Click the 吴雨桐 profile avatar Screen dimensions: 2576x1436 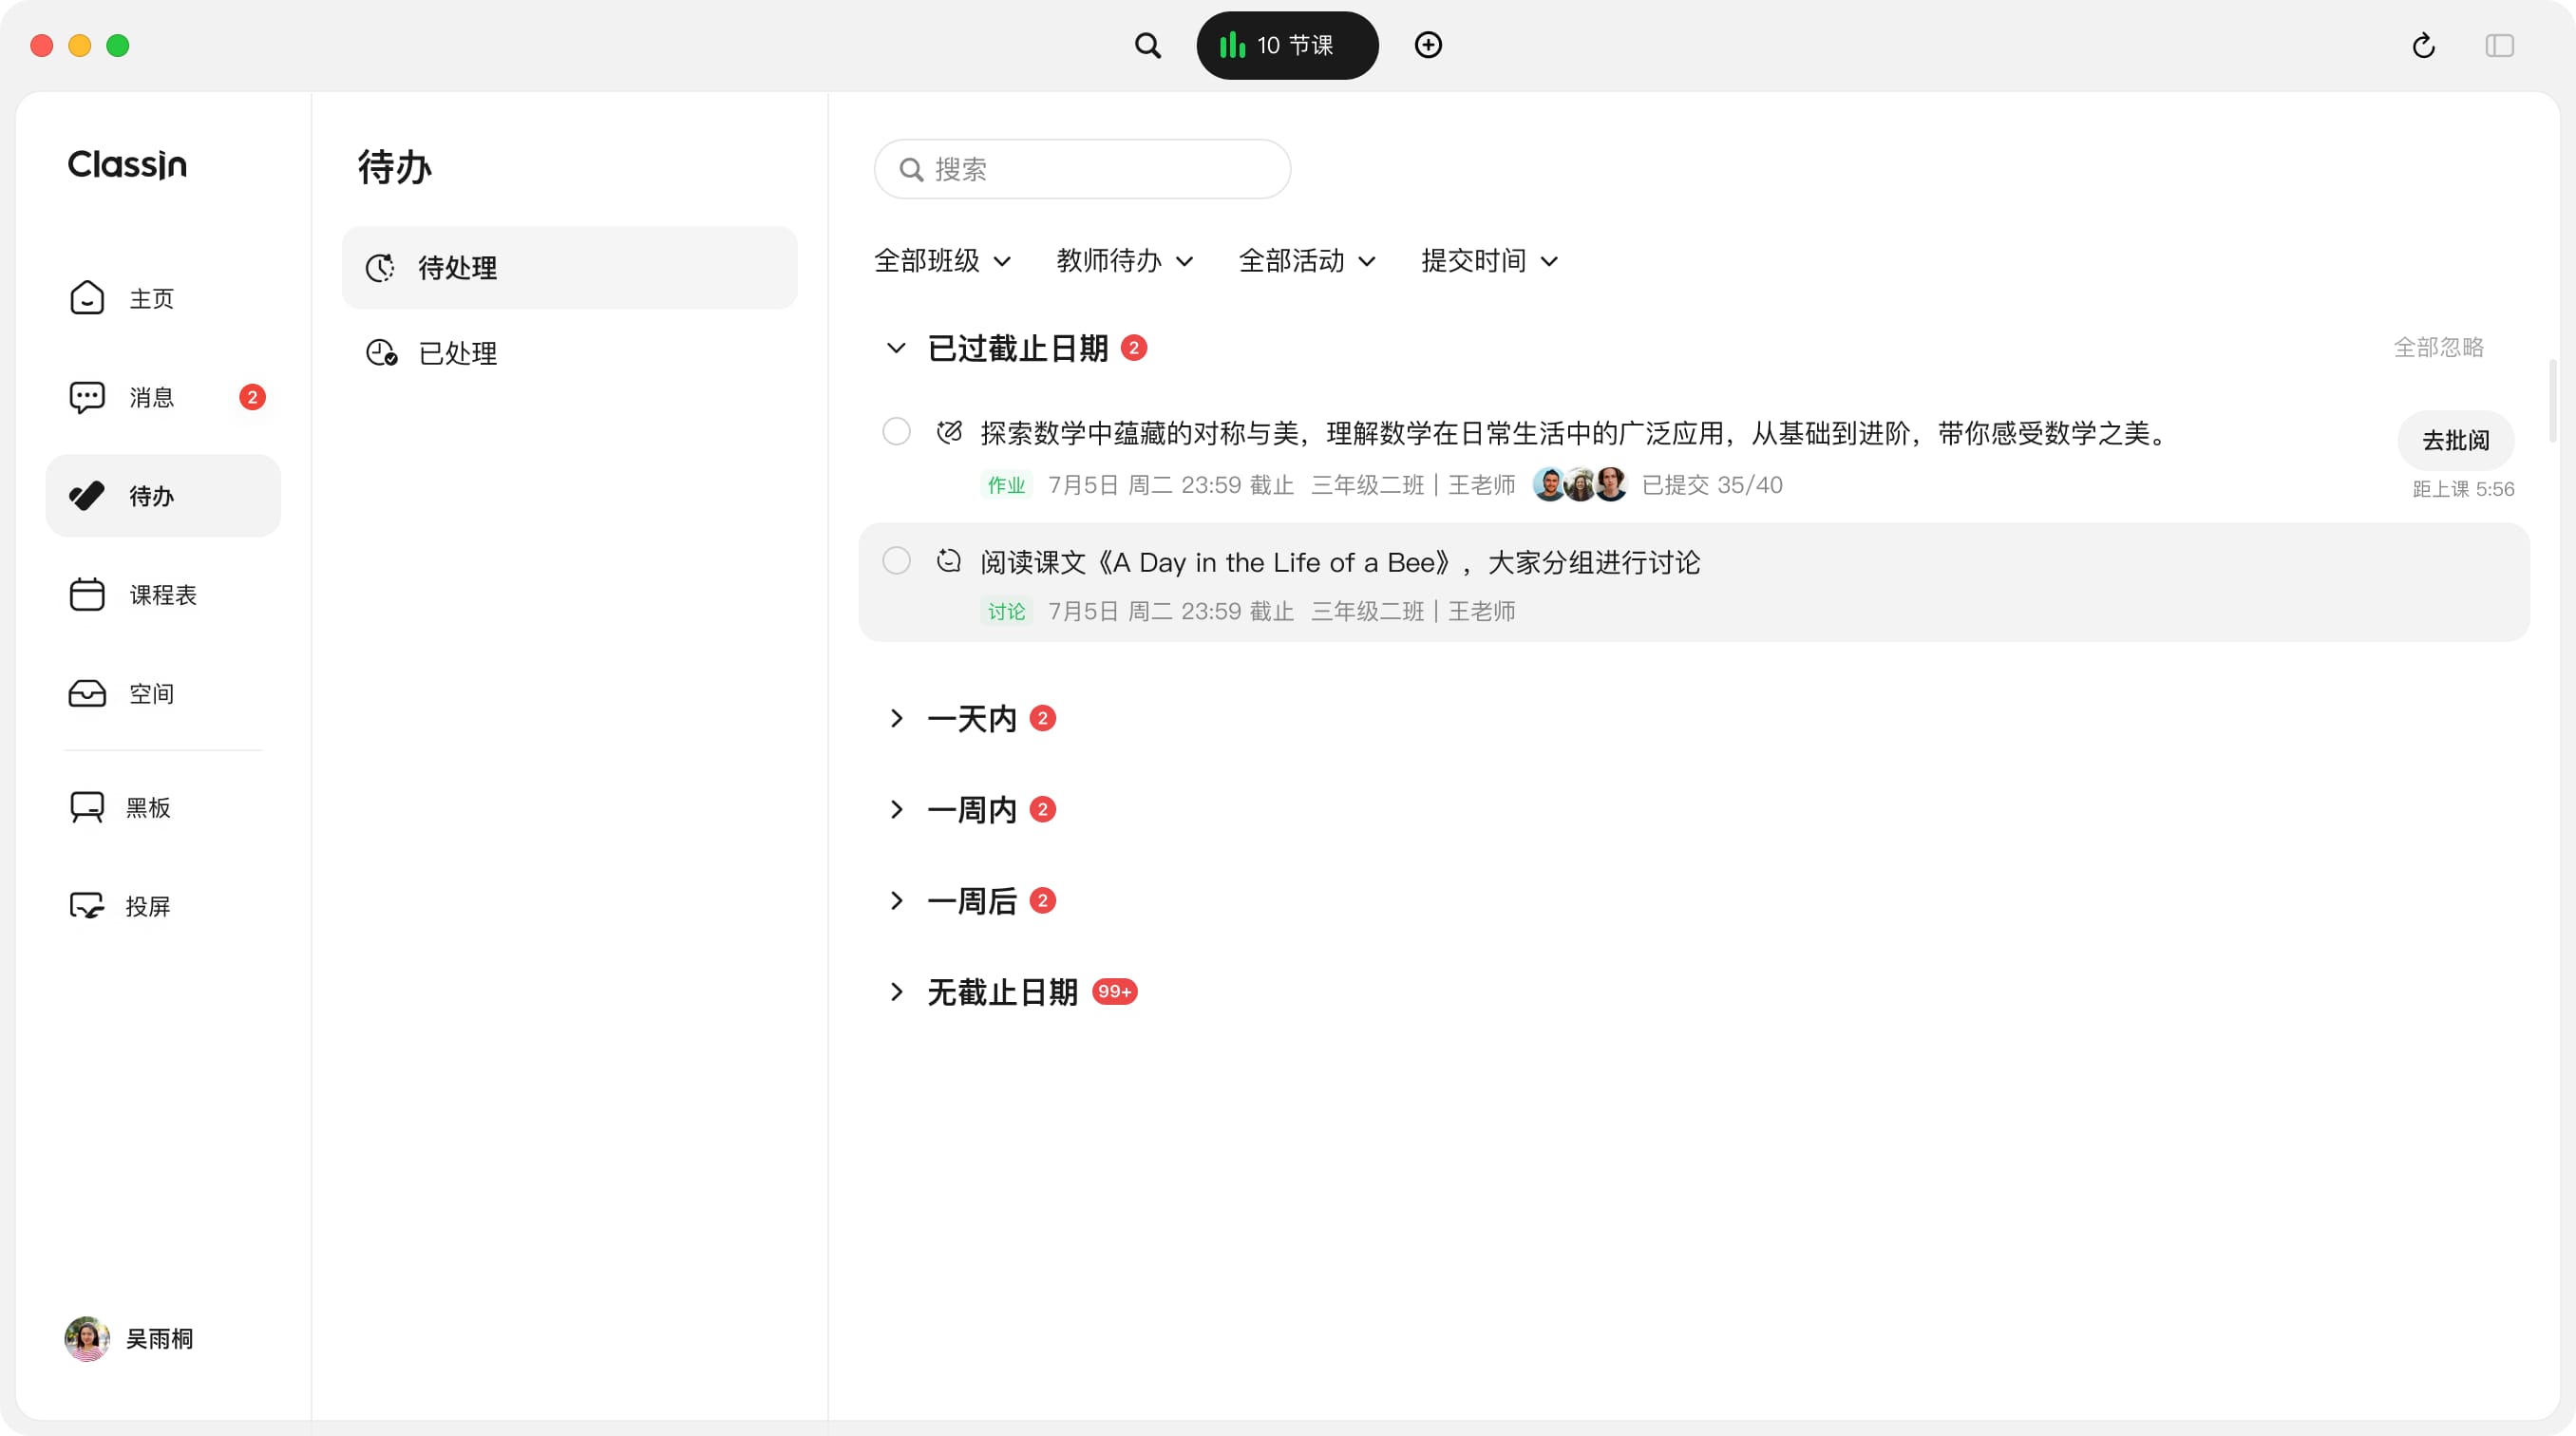pos(87,1338)
